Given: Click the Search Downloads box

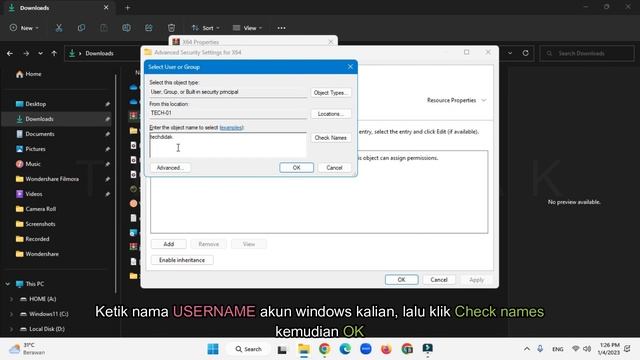Looking at the screenshot, I should [x=587, y=53].
